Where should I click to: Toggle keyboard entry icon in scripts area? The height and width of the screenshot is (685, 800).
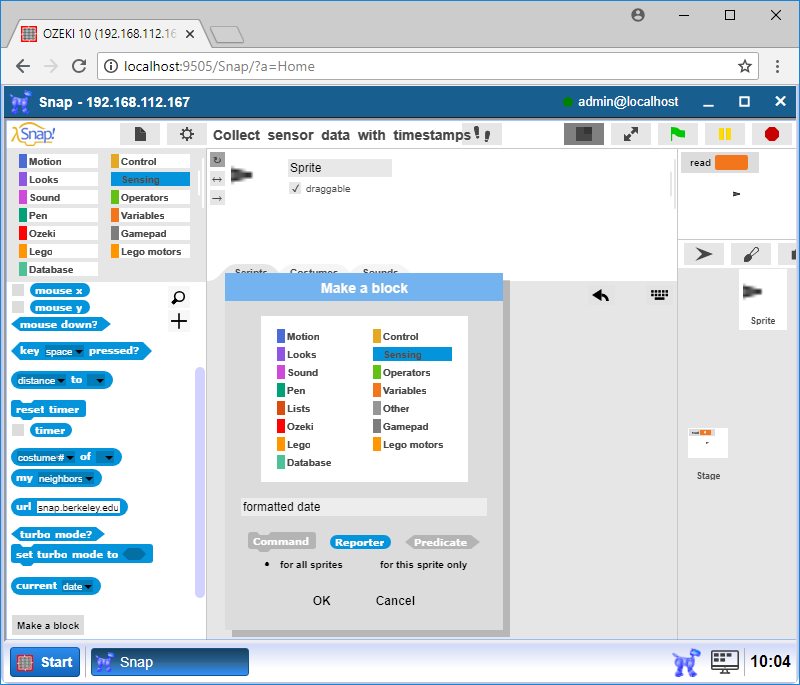pos(659,294)
